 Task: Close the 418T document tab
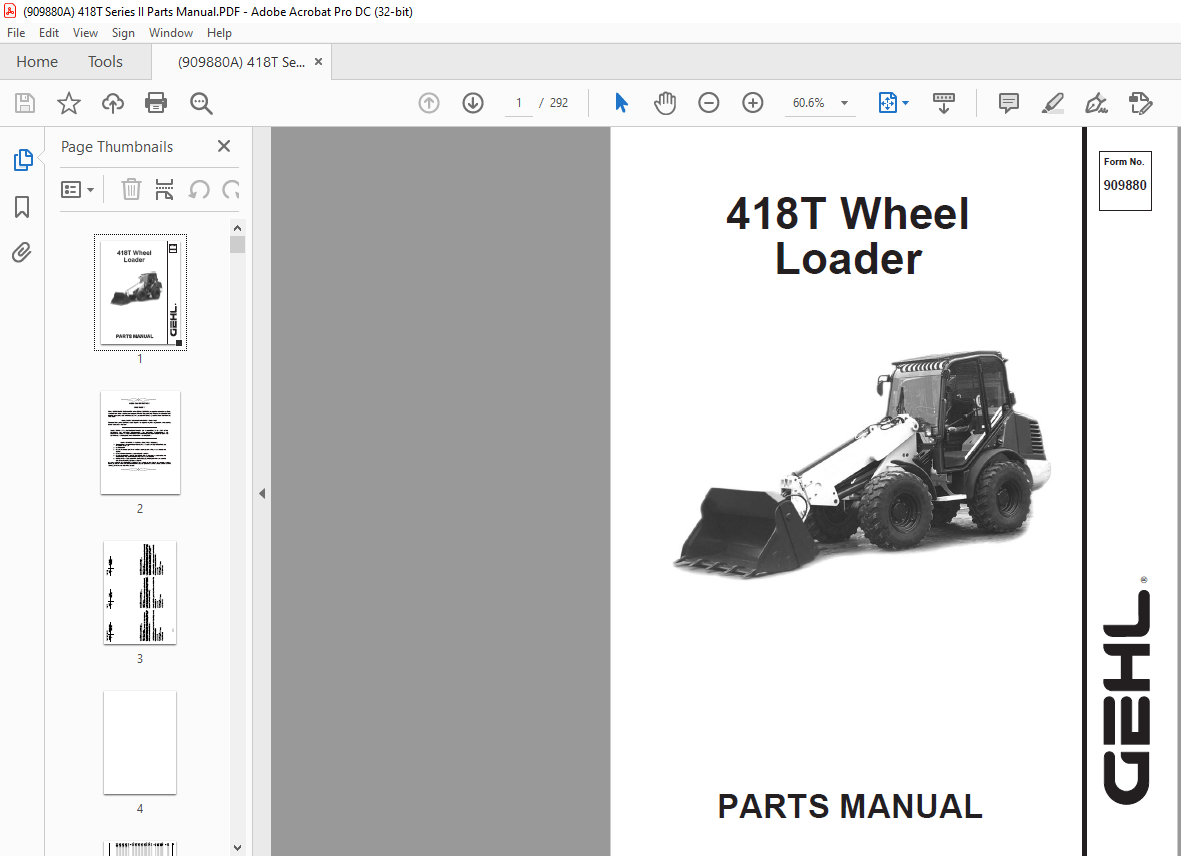pos(319,62)
